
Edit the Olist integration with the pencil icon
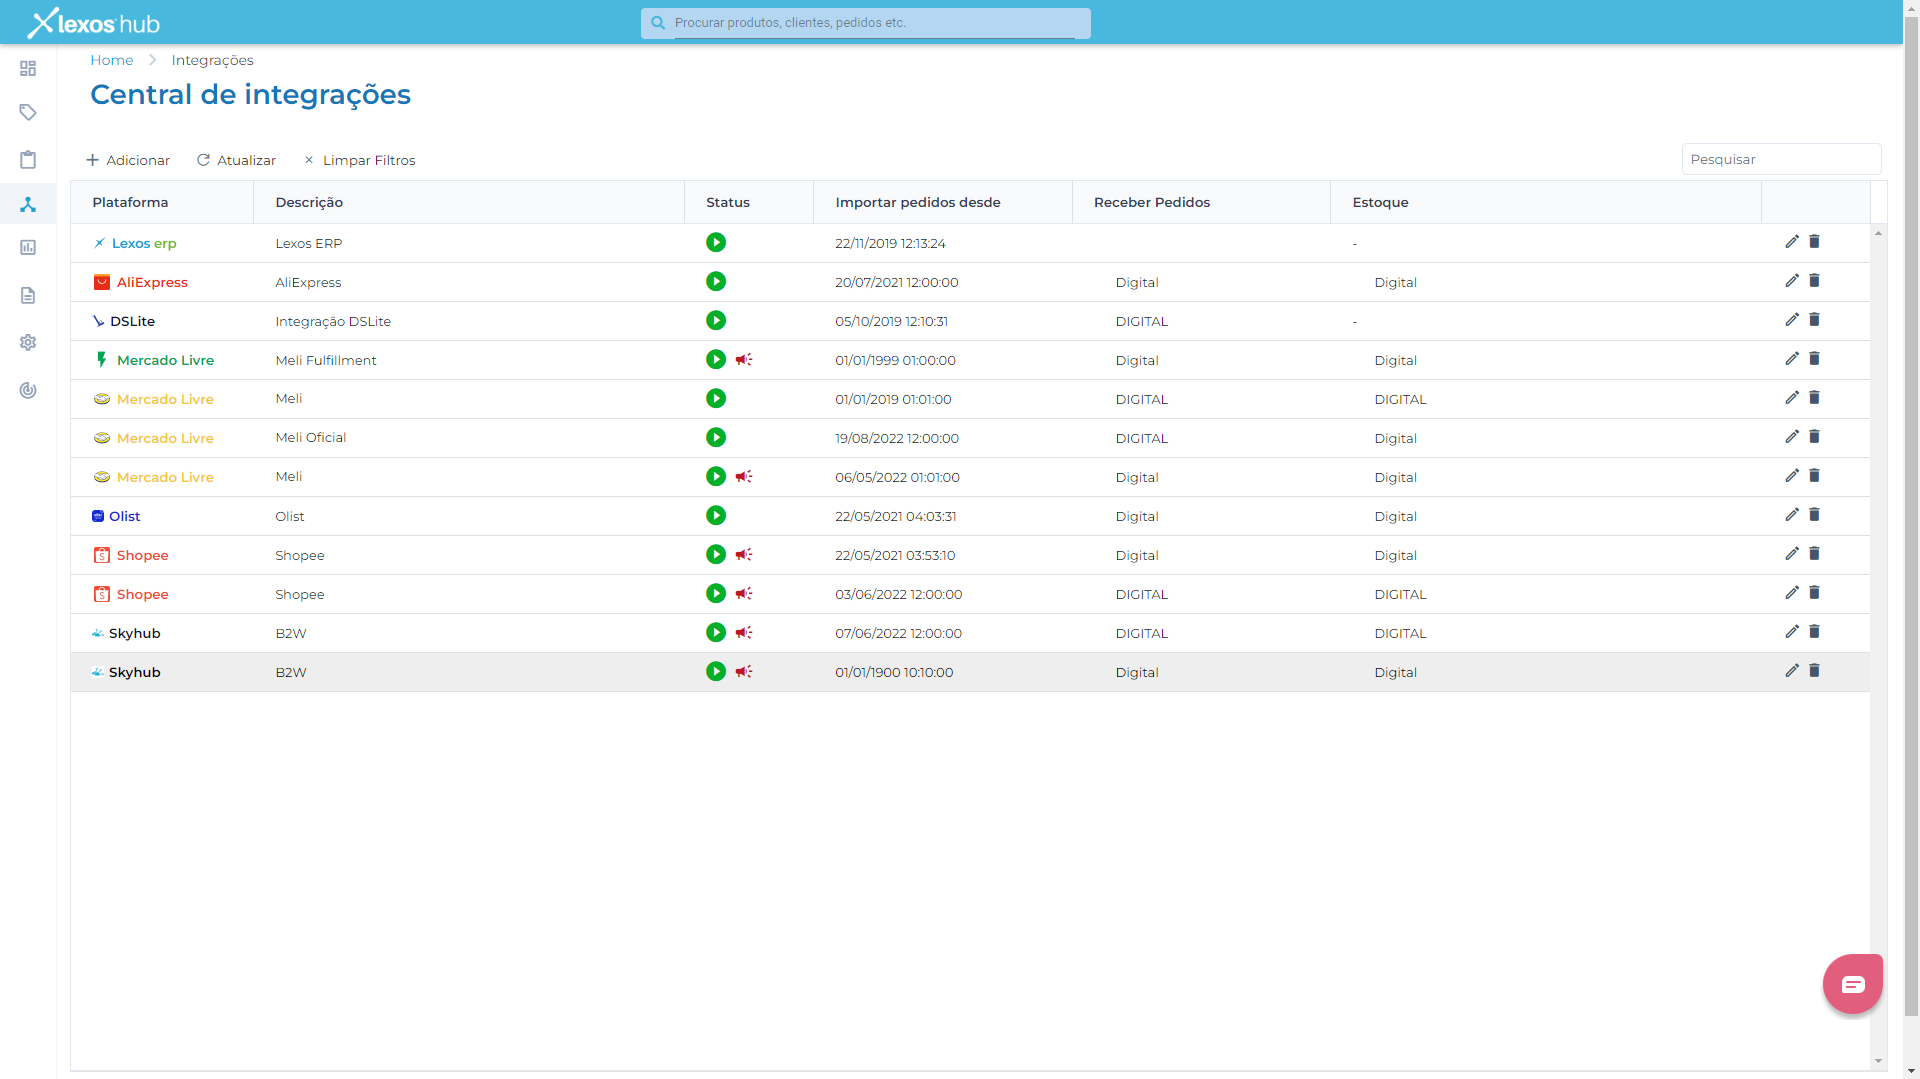coord(1791,515)
